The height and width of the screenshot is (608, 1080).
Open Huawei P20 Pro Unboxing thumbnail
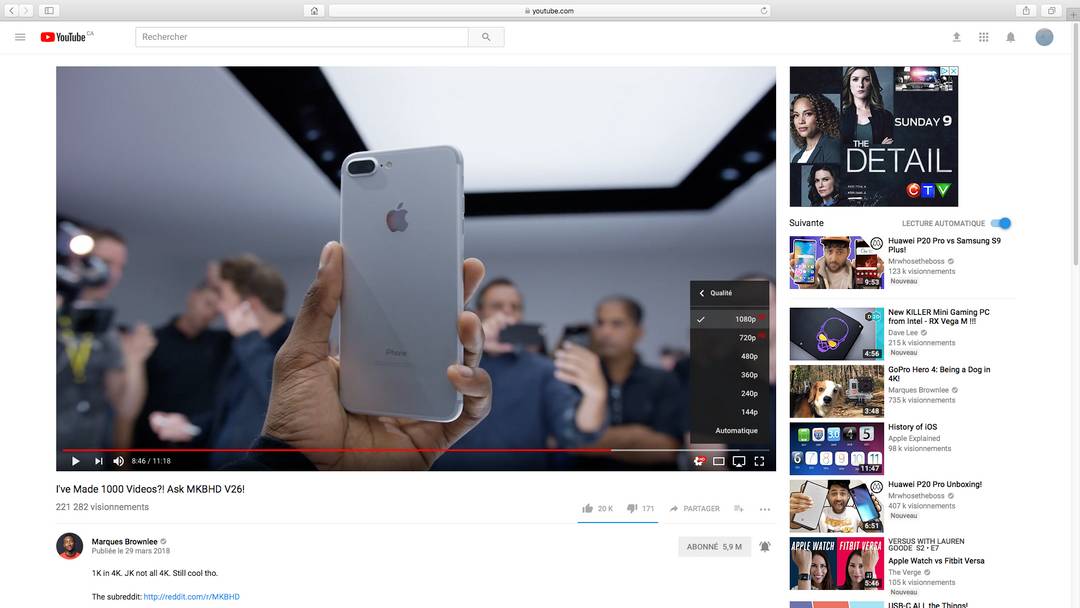coord(836,506)
